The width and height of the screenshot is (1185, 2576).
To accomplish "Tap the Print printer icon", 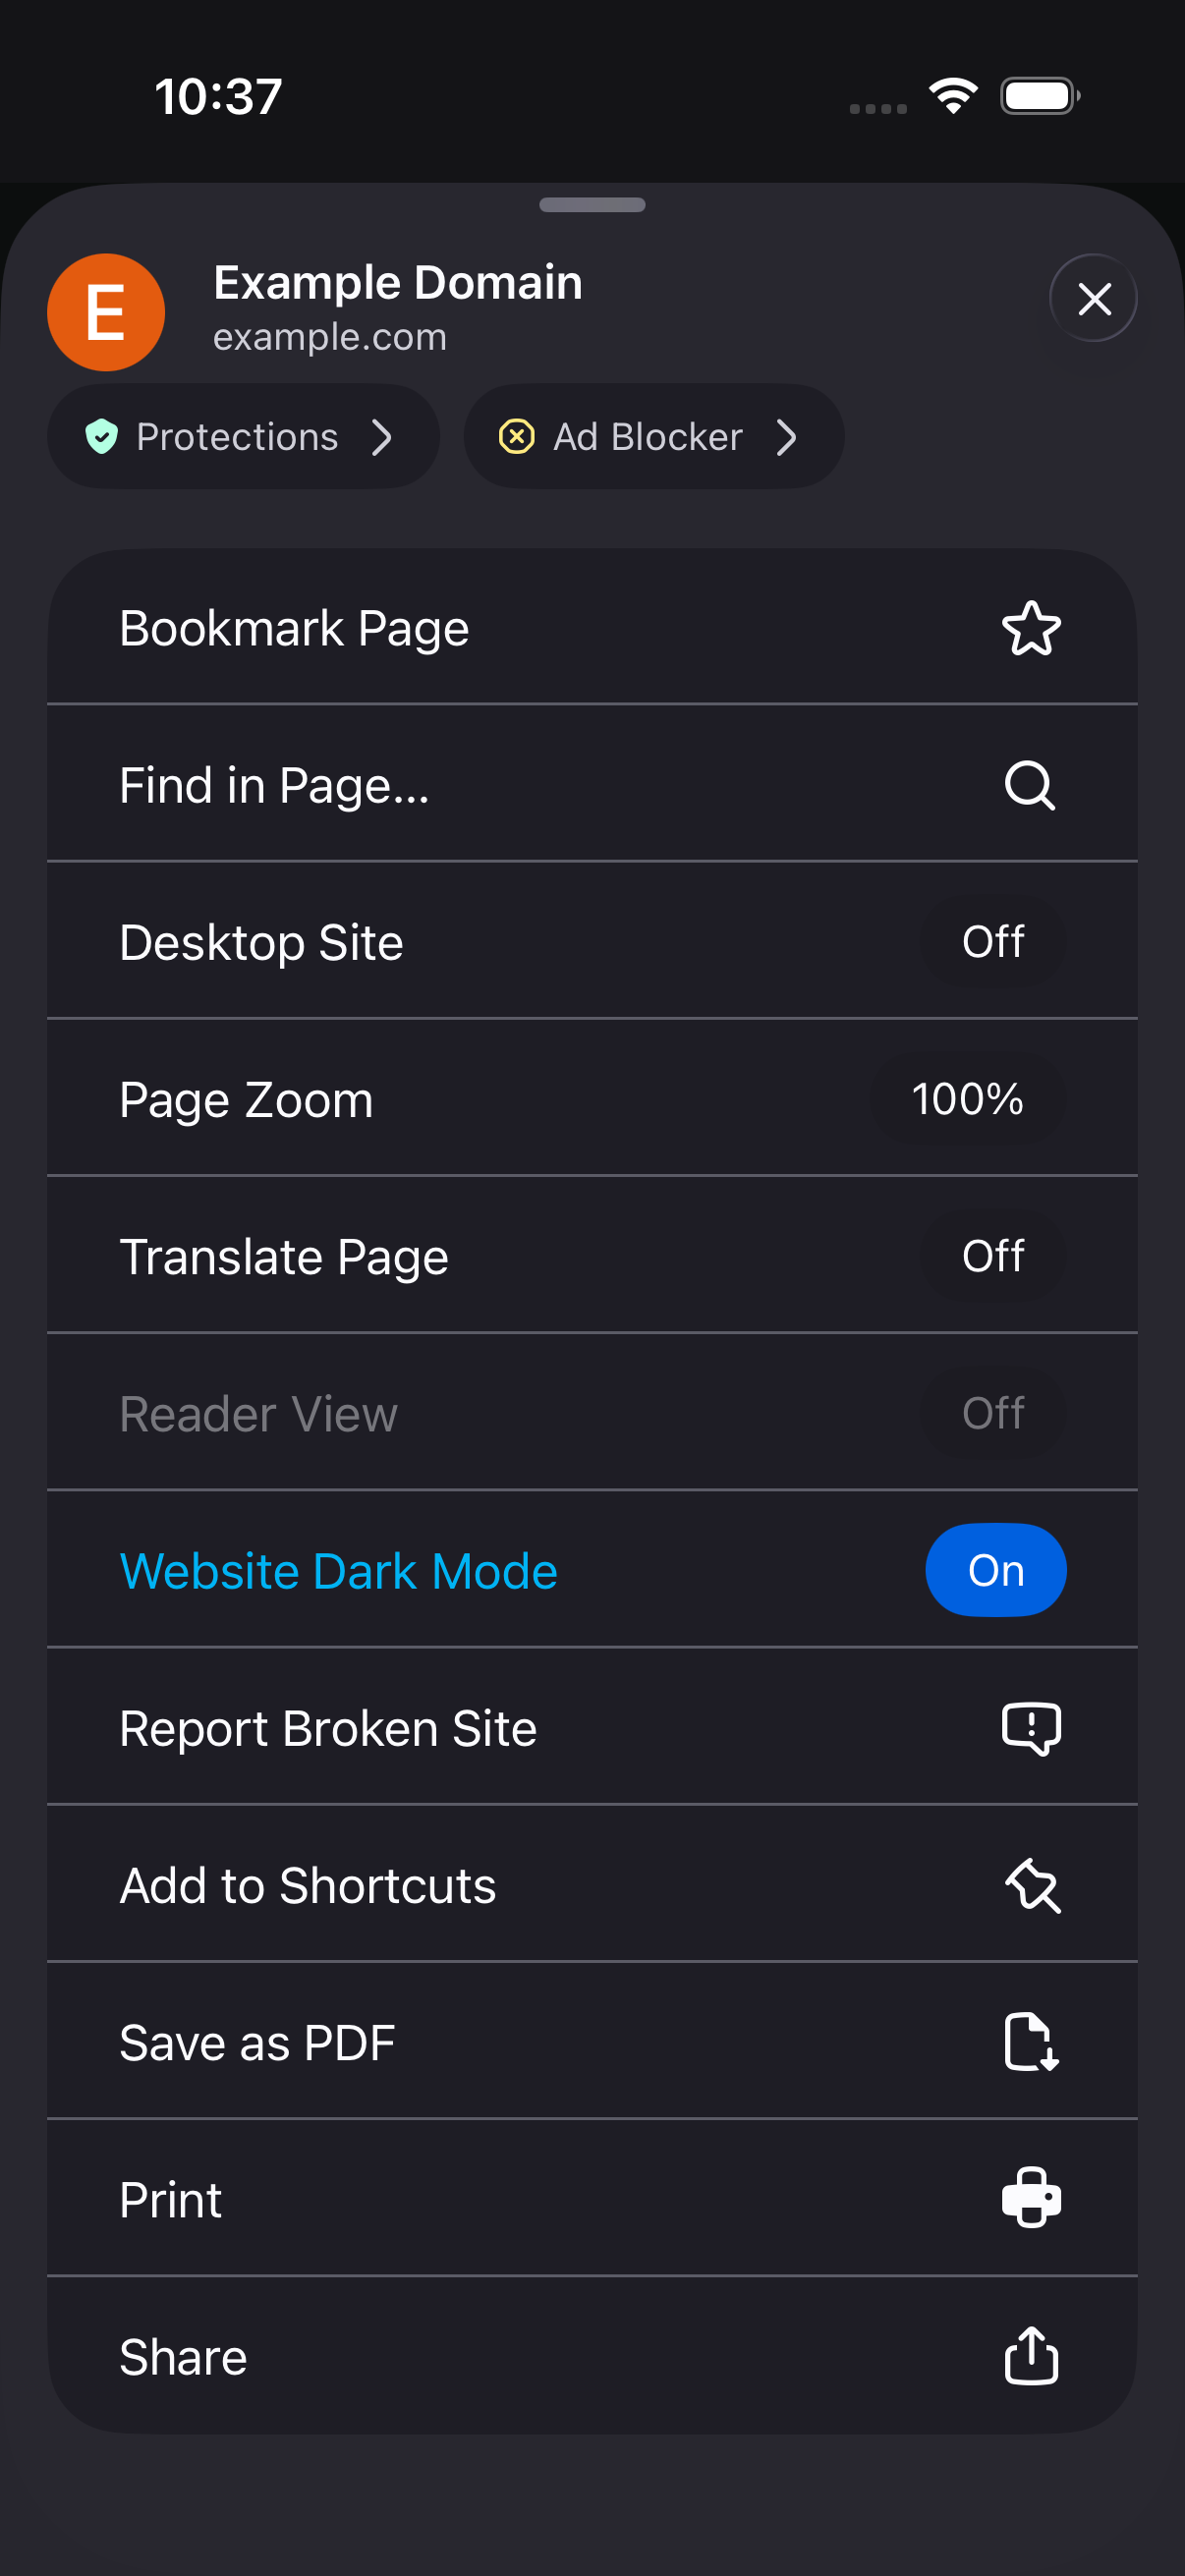I will (1031, 2198).
